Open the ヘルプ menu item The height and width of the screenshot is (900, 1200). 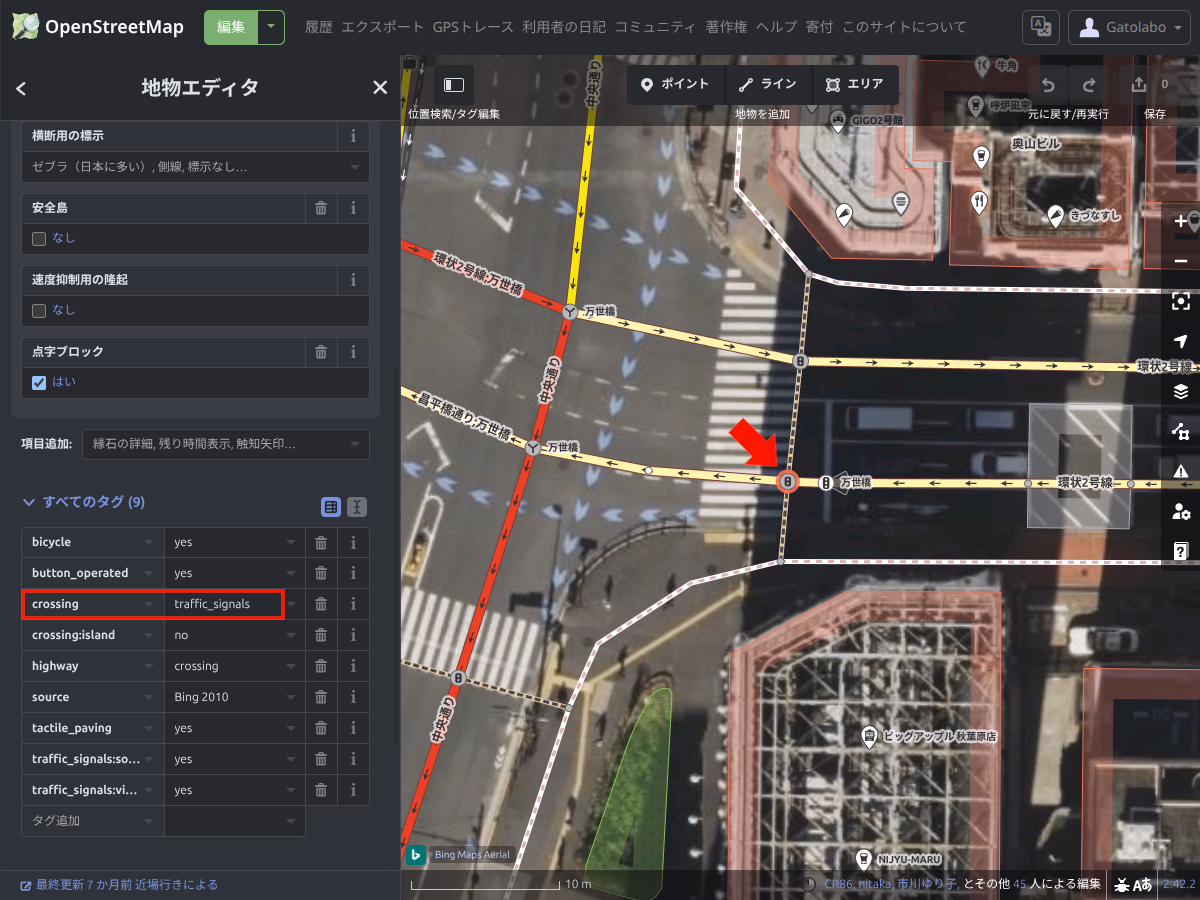(x=776, y=27)
